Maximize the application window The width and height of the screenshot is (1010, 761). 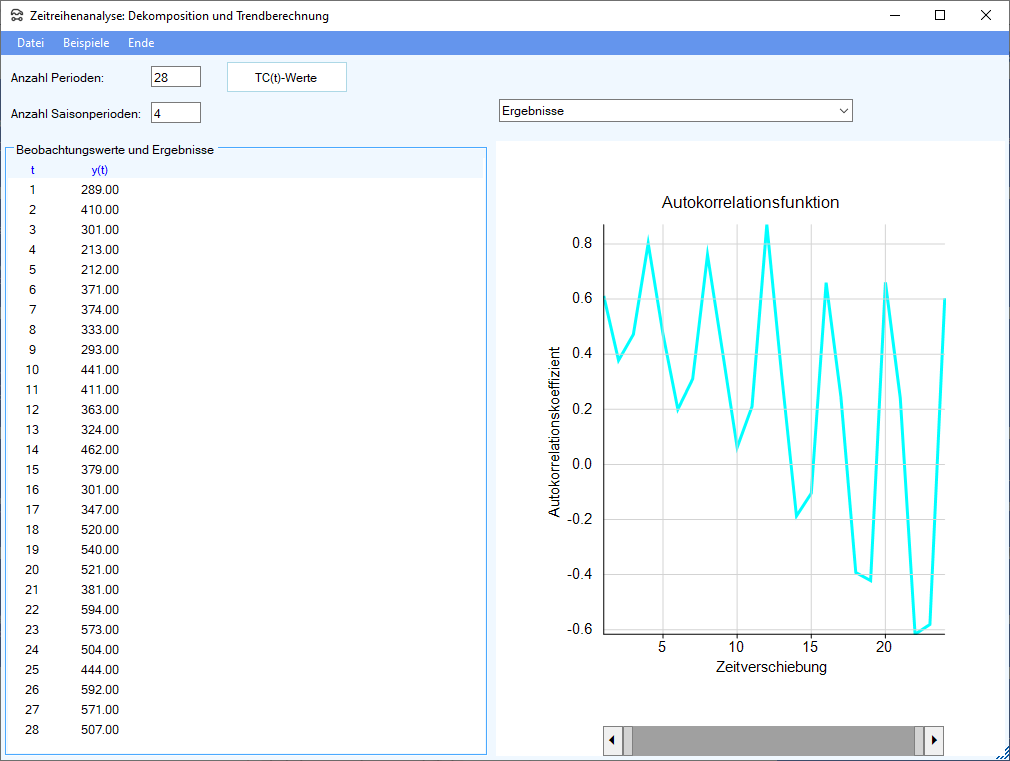pyautogui.click(x=940, y=15)
